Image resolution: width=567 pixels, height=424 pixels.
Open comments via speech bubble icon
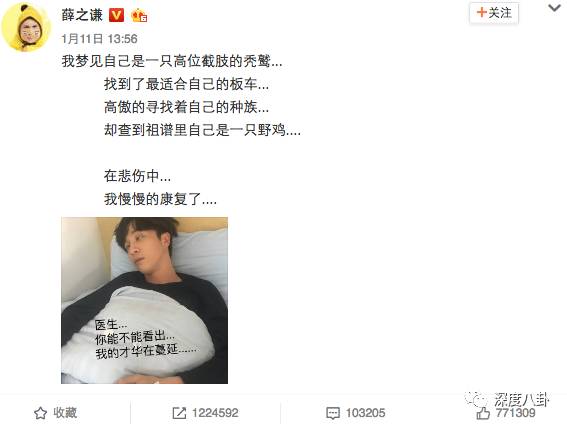pyautogui.click(x=333, y=413)
